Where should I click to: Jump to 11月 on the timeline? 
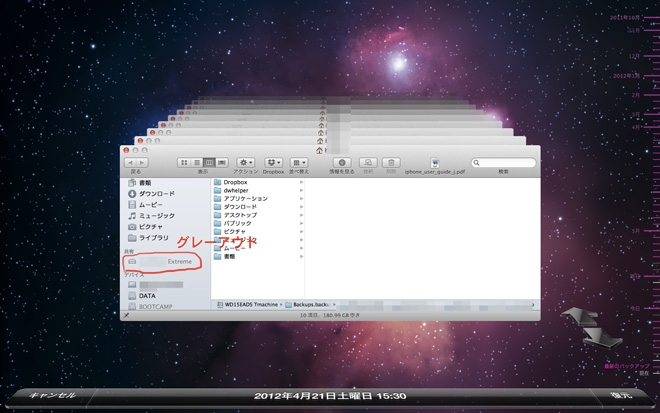coord(634,30)
